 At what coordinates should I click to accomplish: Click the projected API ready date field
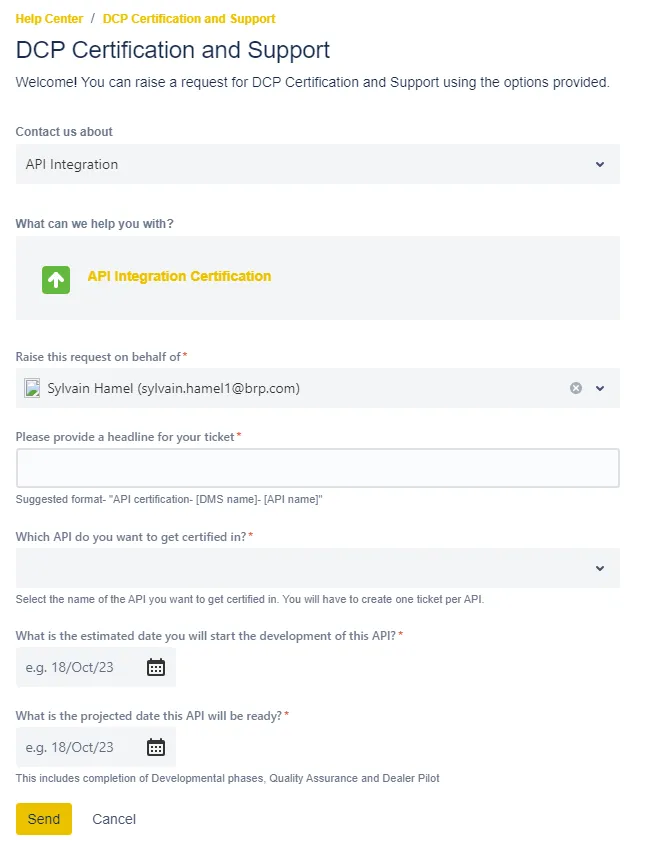[x=96, y=747]
